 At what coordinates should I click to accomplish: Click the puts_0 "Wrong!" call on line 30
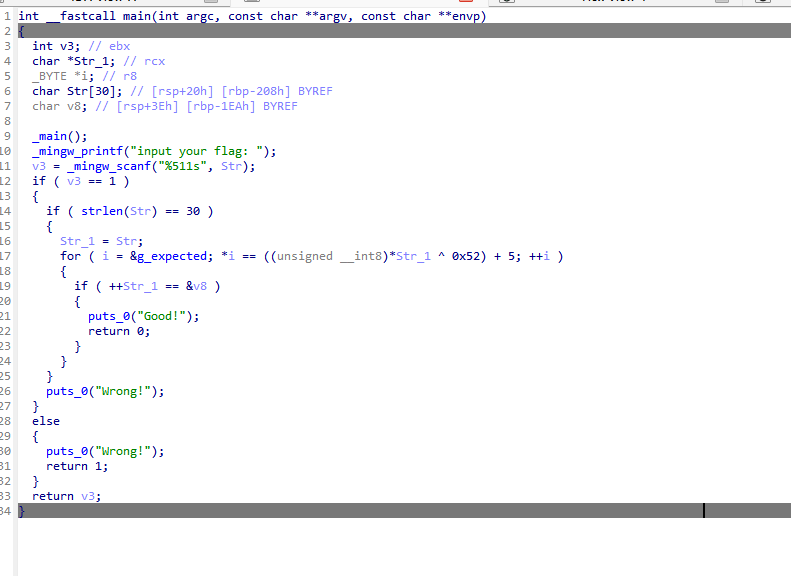(105, 451)
